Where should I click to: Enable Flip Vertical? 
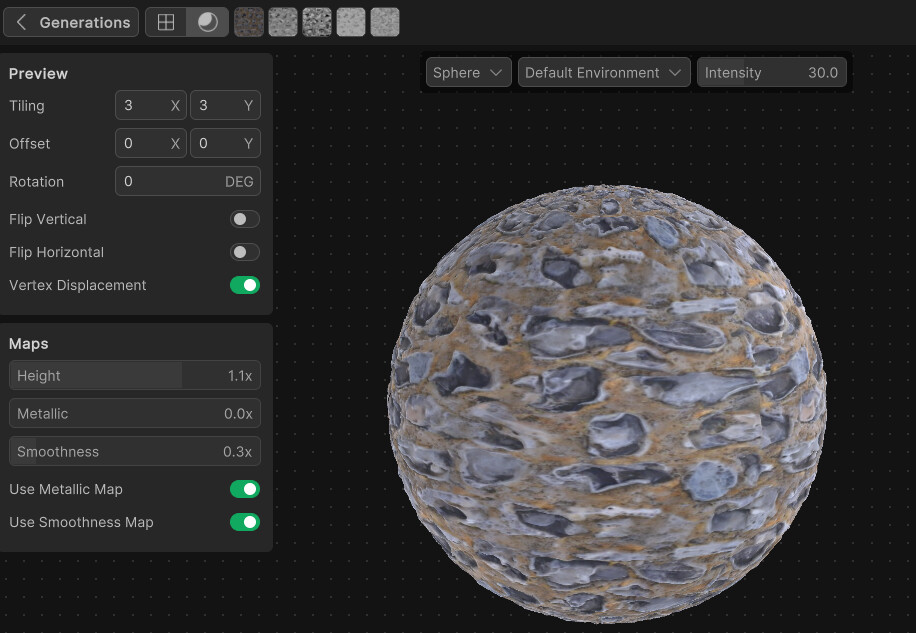coord(245,219)
